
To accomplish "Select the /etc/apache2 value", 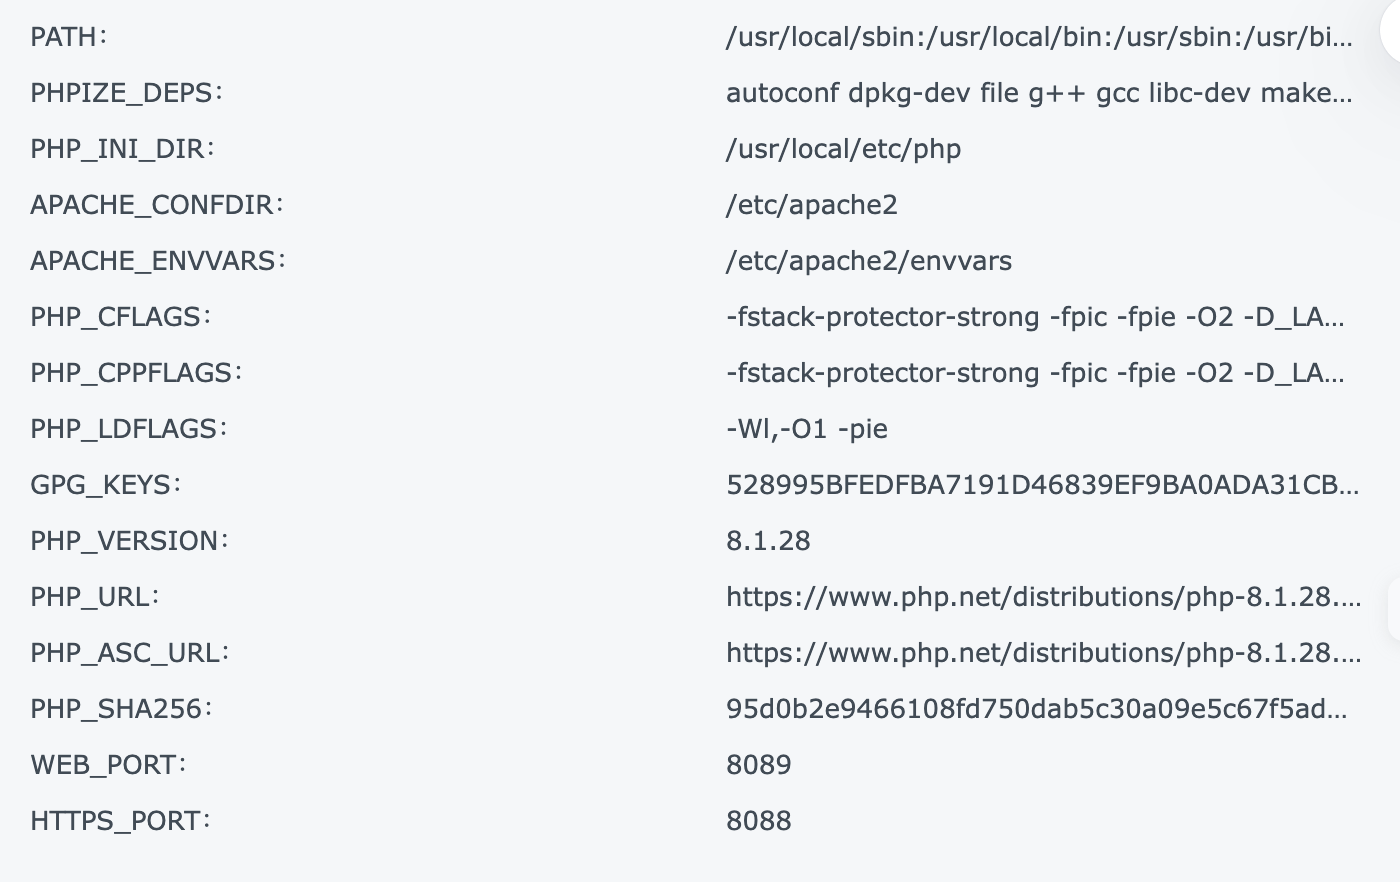I will tap(812, 205).
